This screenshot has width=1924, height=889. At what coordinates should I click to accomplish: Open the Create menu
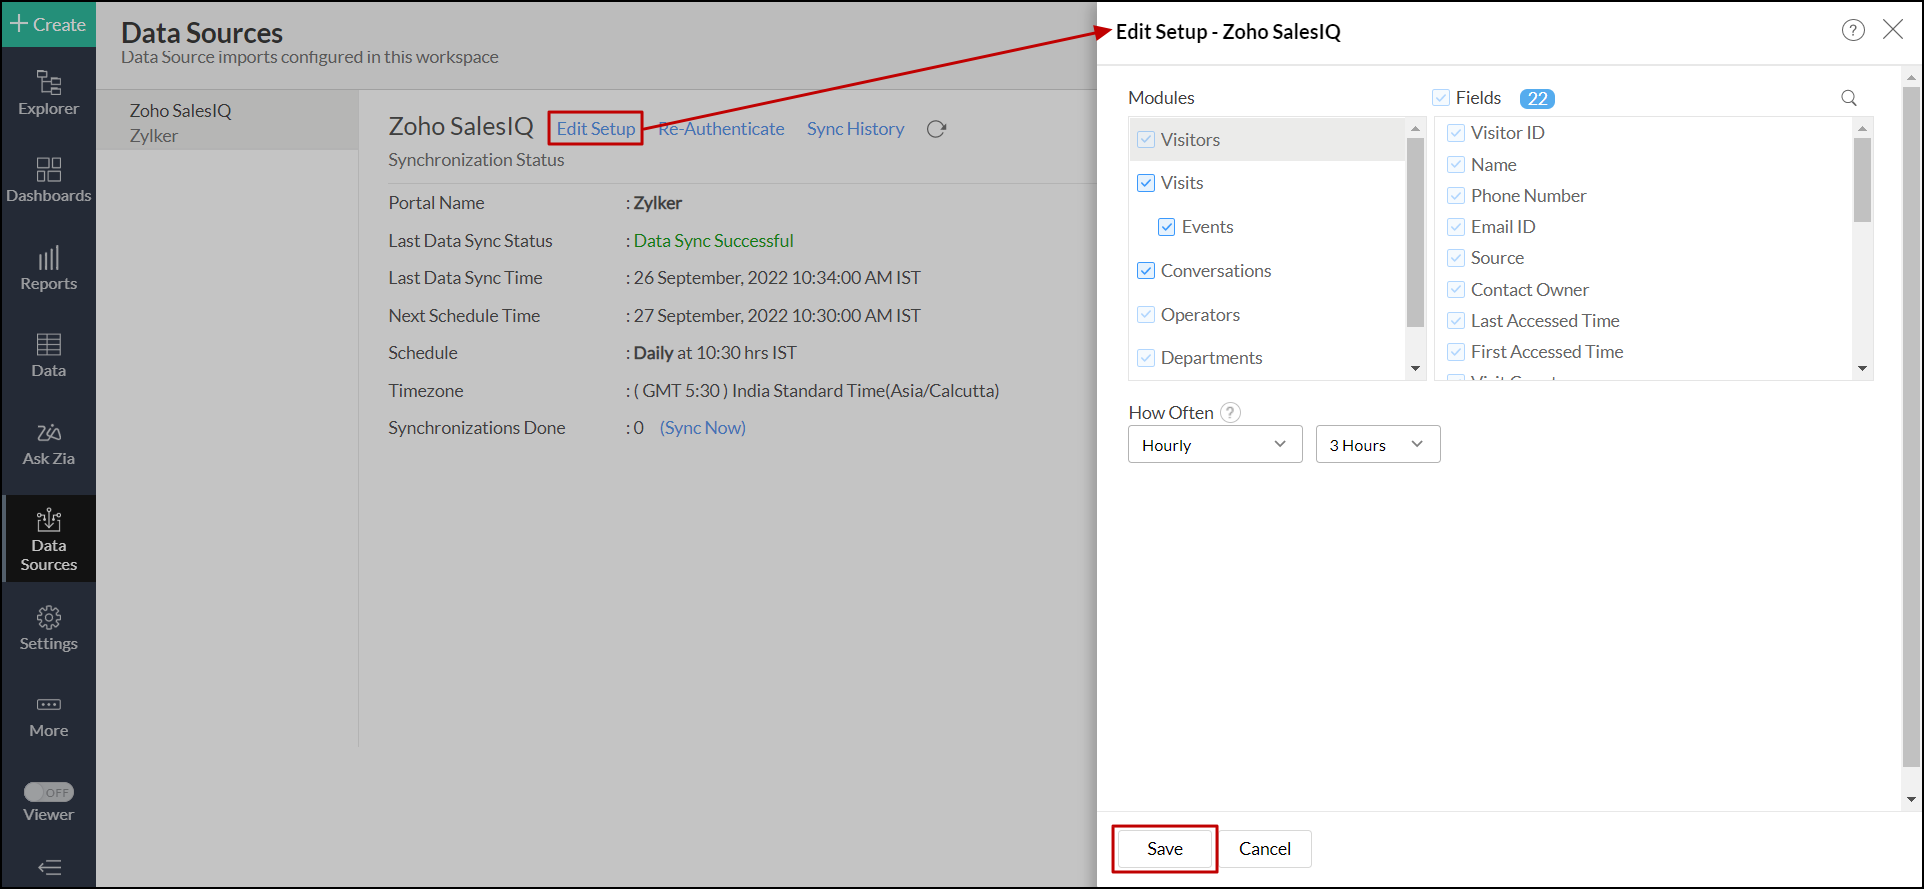[48, 24]
